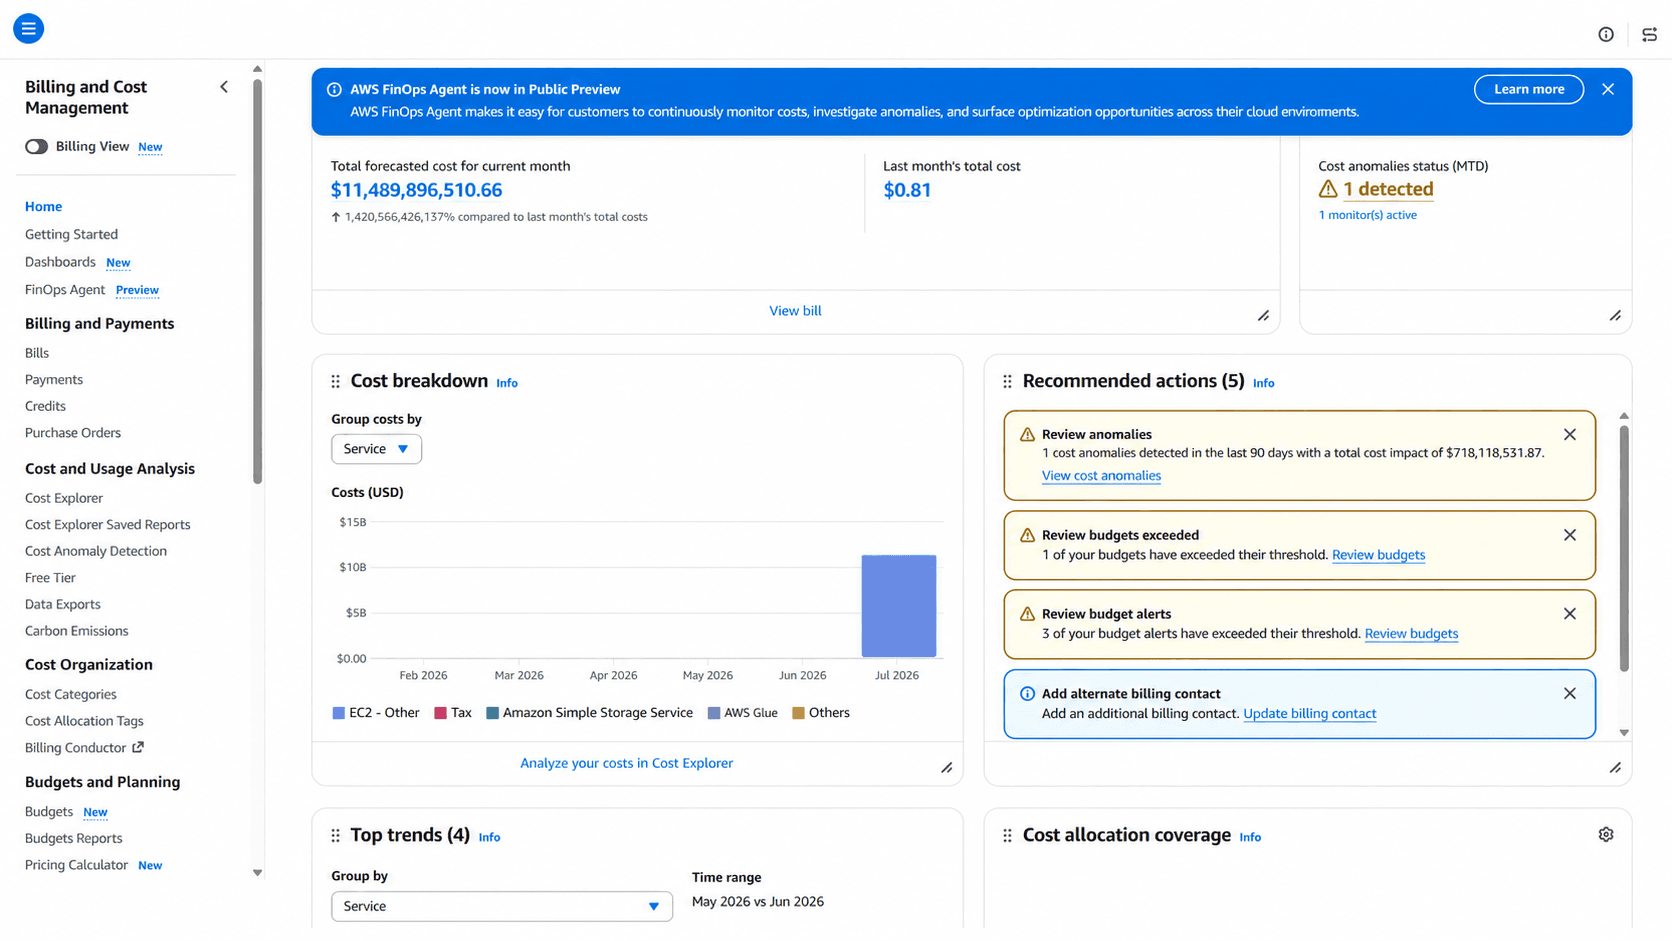The image size is (1672, 941).
Task: Click the $11,489,896,510.66 forecasted cost
Action: [x=416, y=190]
